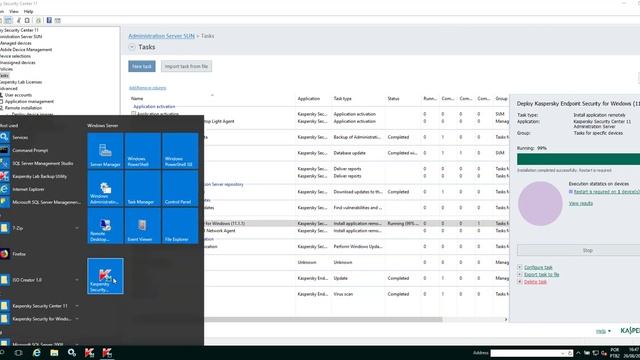This screenshot has width=640, height=360.
Task: Launch the Windows PowerShell ISE tile
Action: [180, 151]
